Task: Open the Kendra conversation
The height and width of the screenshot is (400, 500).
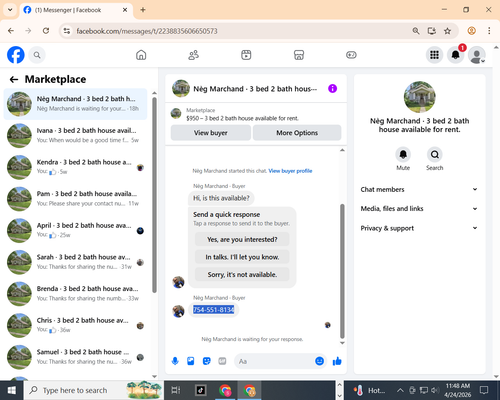Action: pos(75,167)
